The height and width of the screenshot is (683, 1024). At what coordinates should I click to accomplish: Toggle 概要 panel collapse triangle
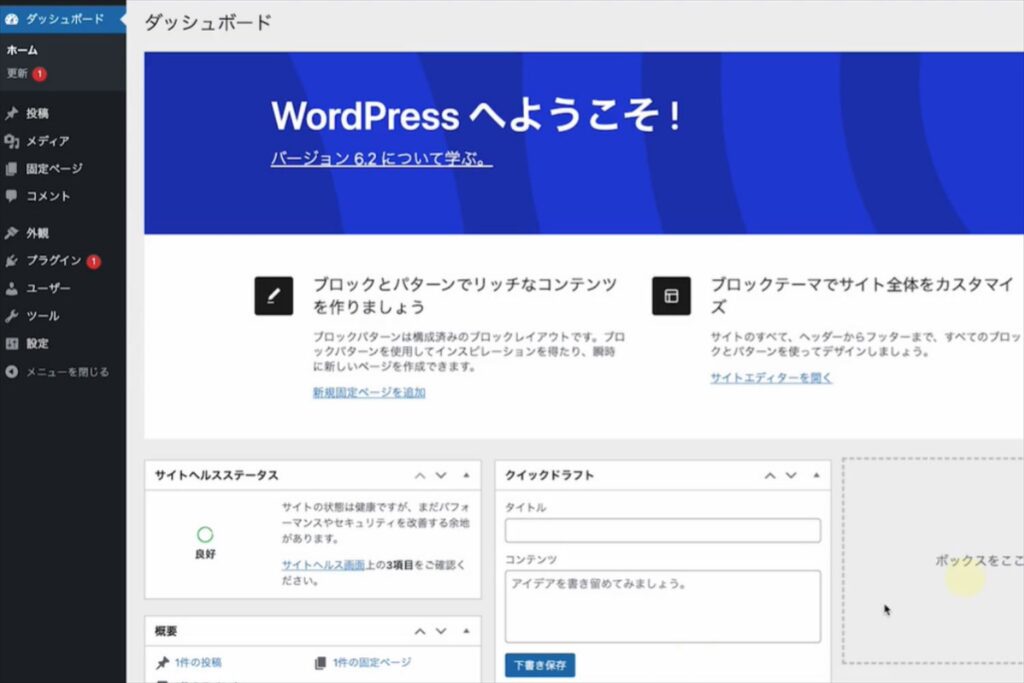pyautogui.click(x=466, y=631)
